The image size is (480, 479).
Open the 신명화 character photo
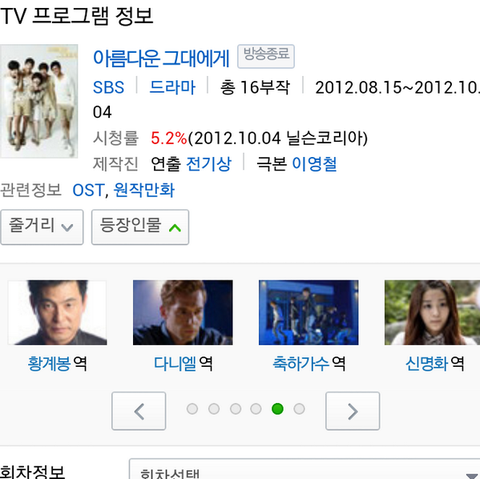tap(432, 312)
